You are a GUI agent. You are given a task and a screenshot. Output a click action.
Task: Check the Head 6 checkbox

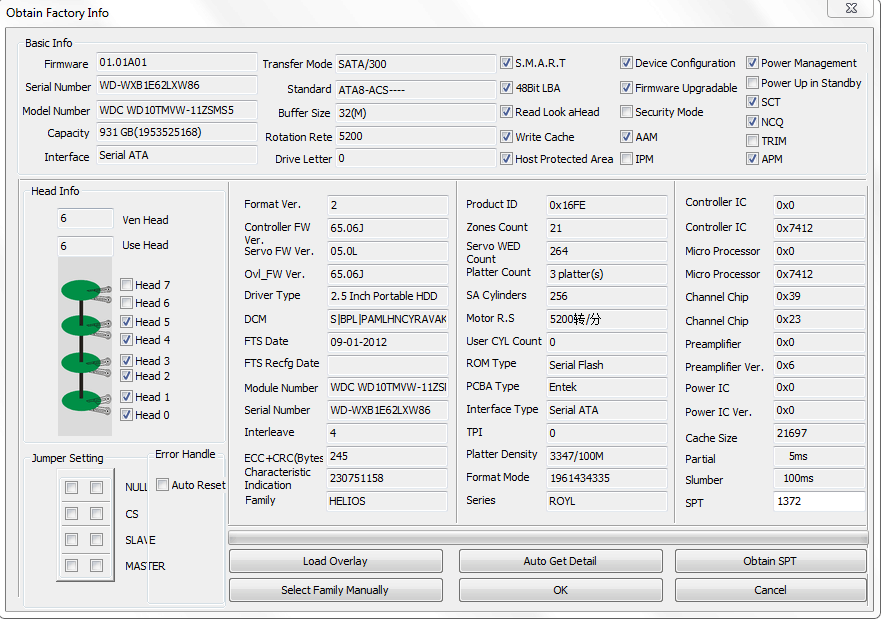(x=127, y=303)
